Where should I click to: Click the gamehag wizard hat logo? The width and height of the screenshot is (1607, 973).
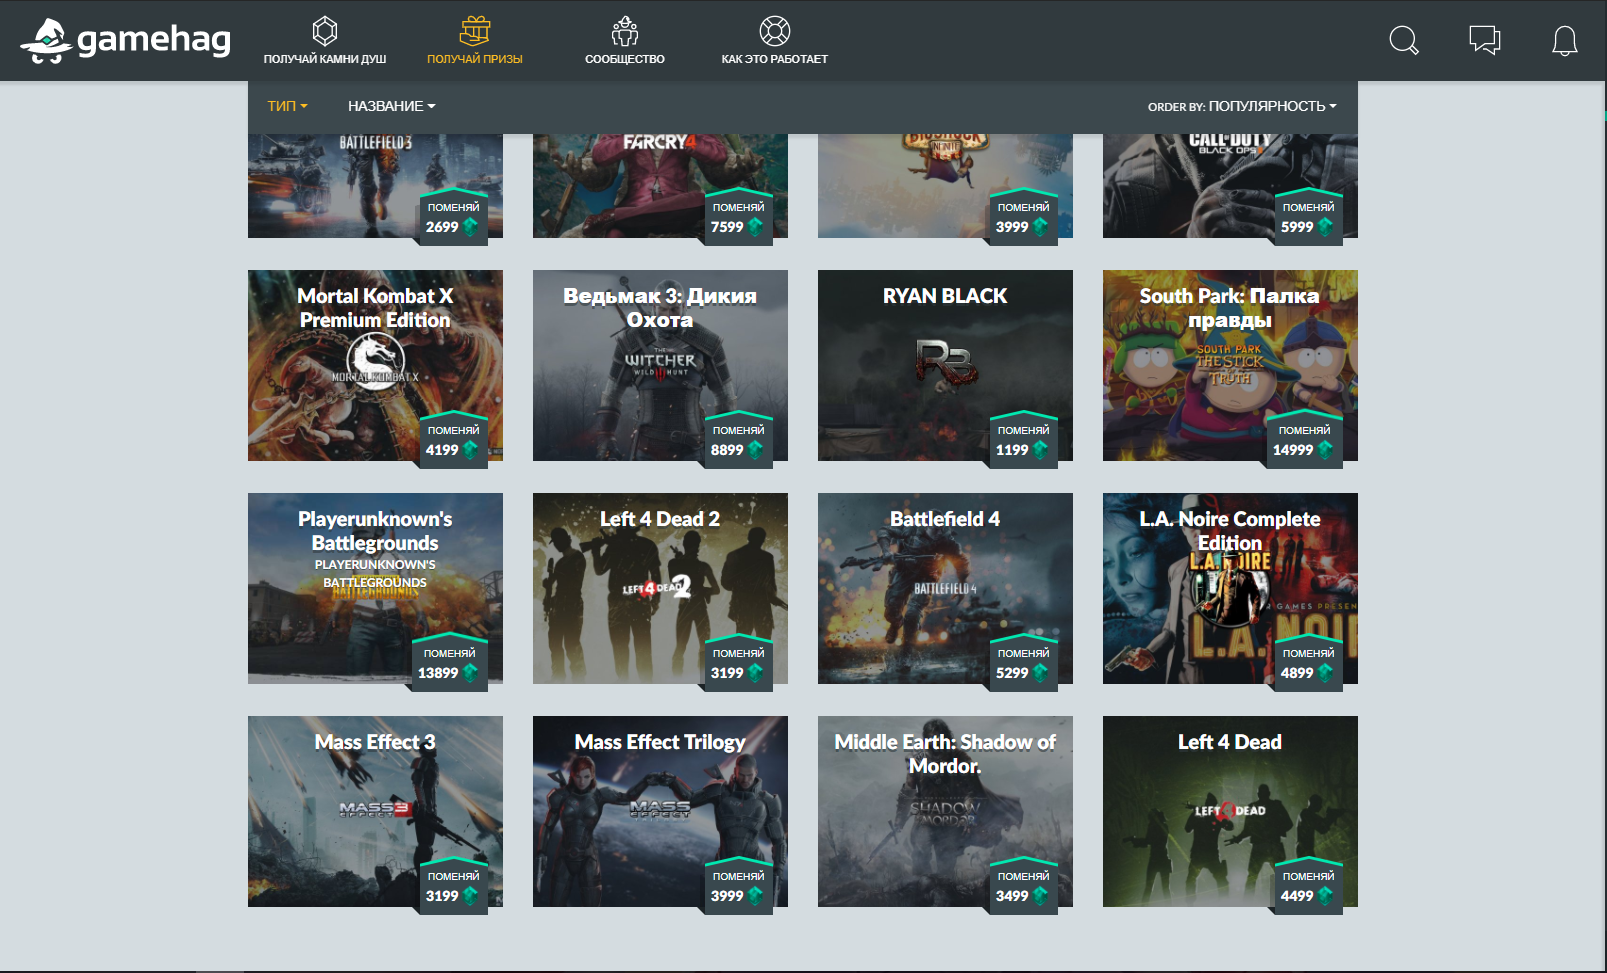[x=46, y=41]
